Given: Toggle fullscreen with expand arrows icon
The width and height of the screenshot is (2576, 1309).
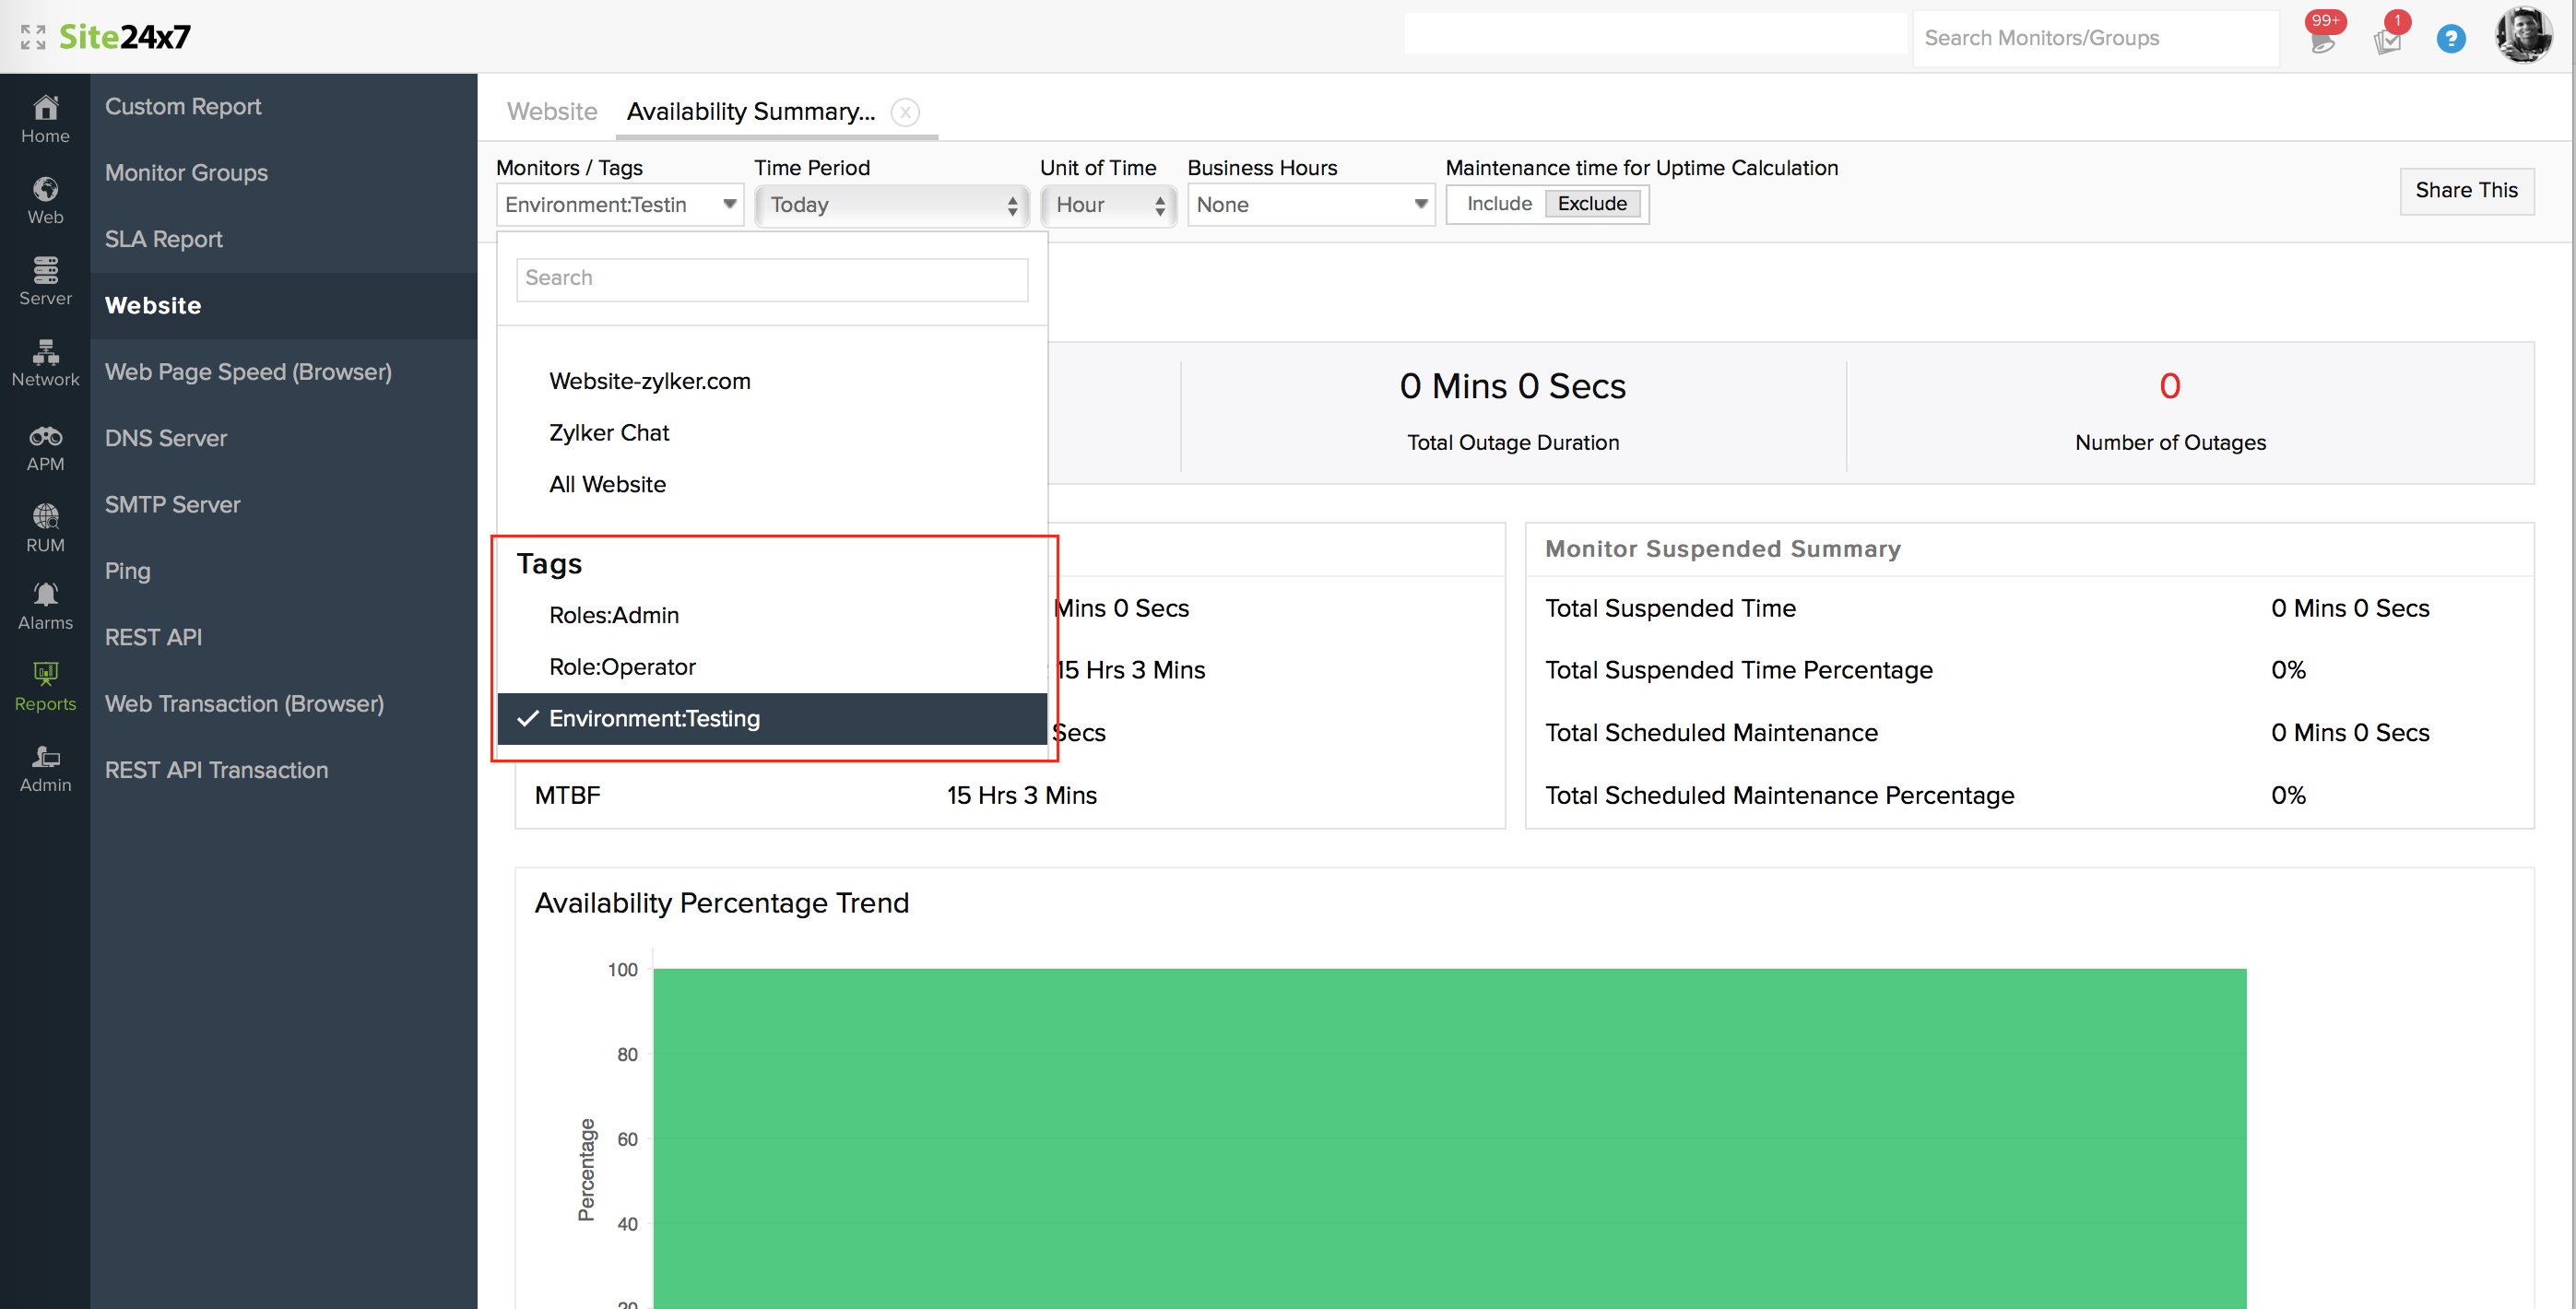Looking at the screenshot, I should point(32,37).
